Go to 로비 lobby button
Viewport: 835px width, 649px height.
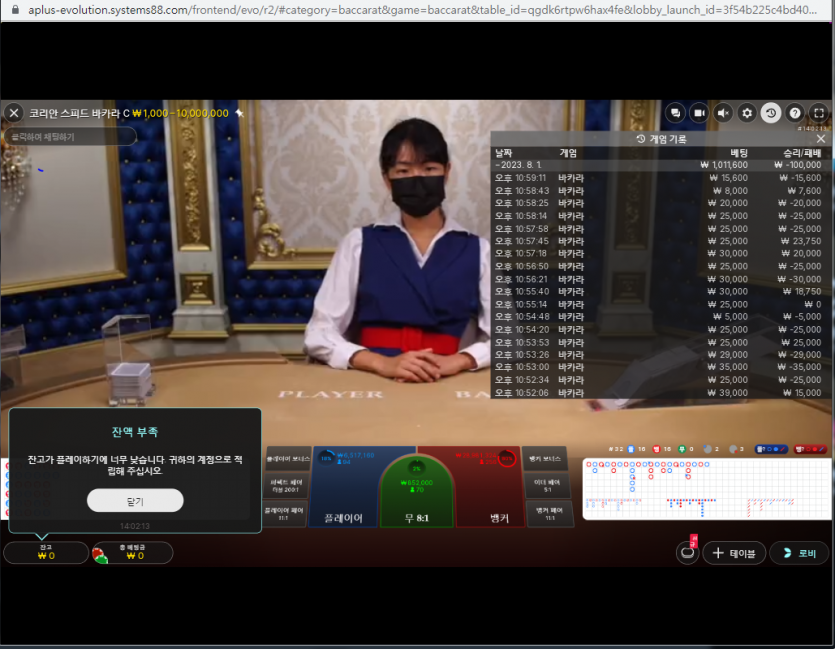tap(800, 553)
